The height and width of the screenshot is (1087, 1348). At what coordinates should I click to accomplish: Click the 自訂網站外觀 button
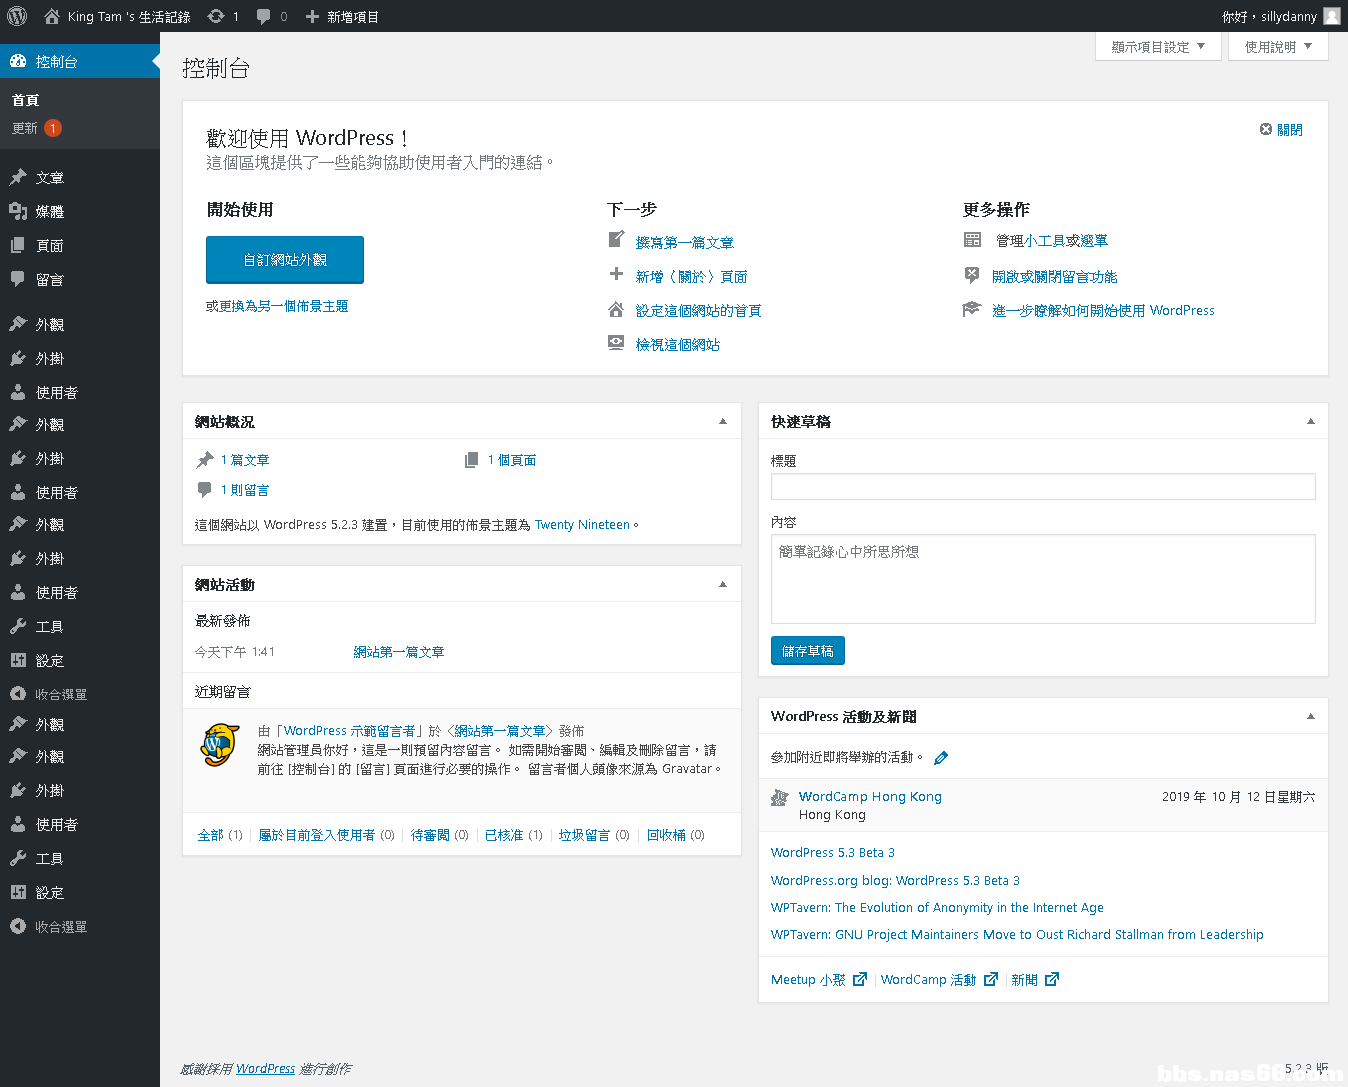click(x=285, y=260)
